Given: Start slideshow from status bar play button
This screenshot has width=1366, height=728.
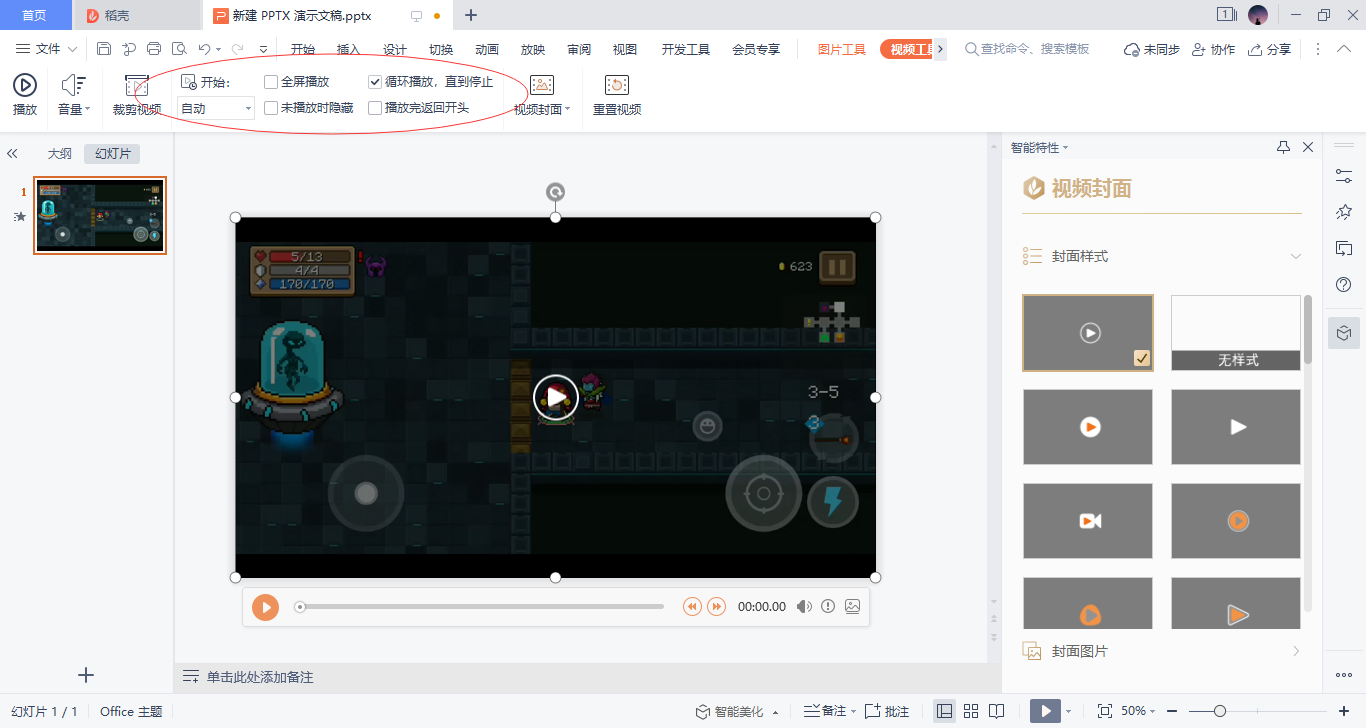Looking at the screenshot, I should 1045,711.
